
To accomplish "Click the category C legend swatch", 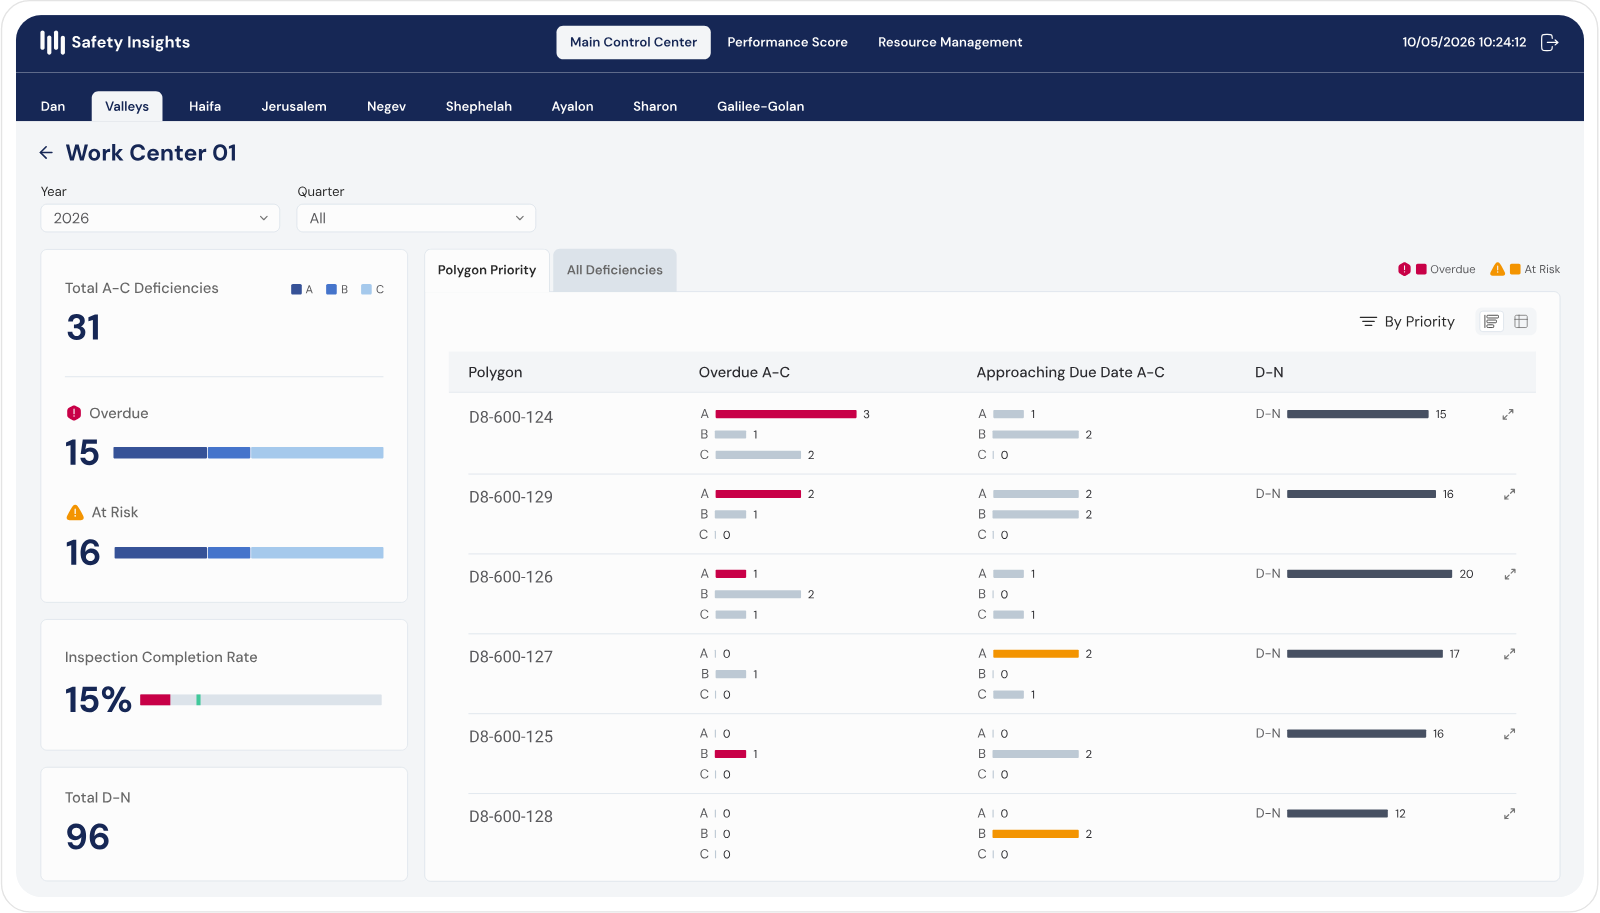I will coord(366,290).
